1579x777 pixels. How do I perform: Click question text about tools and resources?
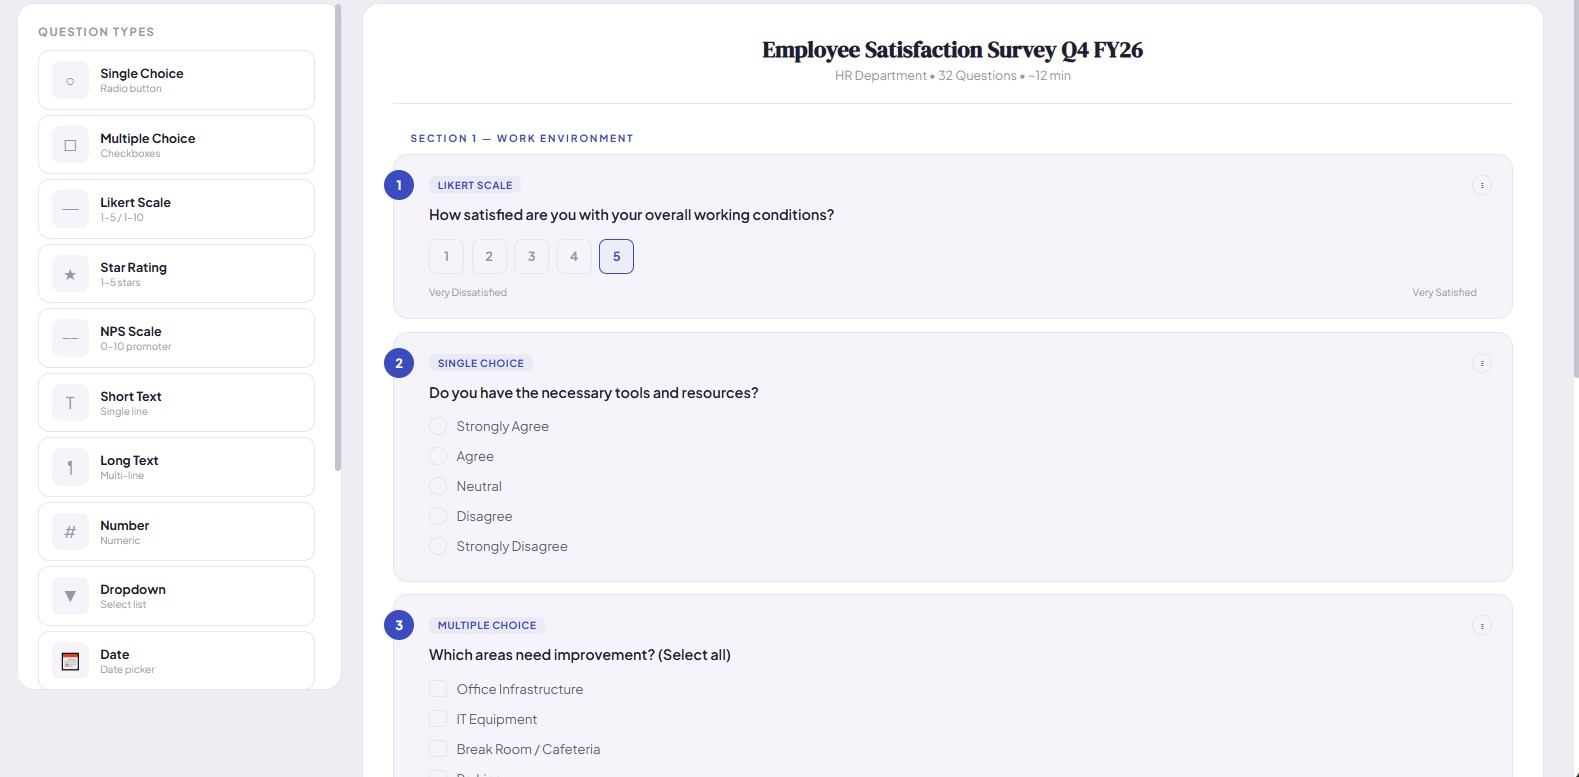tap(594, 393)
